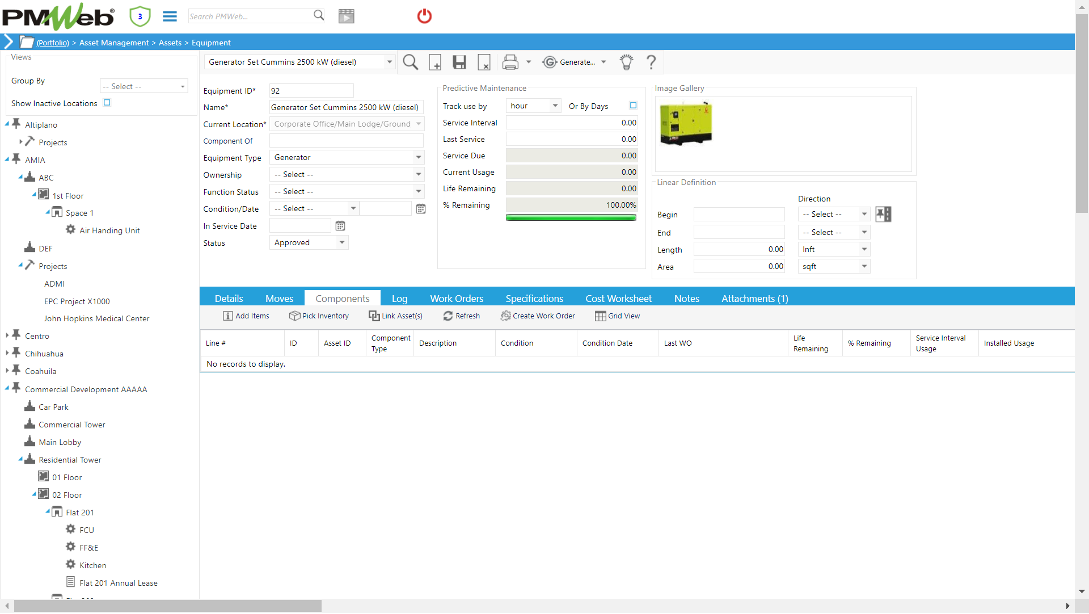Click the green % Remaining progress bar
Viewport: 1089px width, 614px height.
[571, 218]
